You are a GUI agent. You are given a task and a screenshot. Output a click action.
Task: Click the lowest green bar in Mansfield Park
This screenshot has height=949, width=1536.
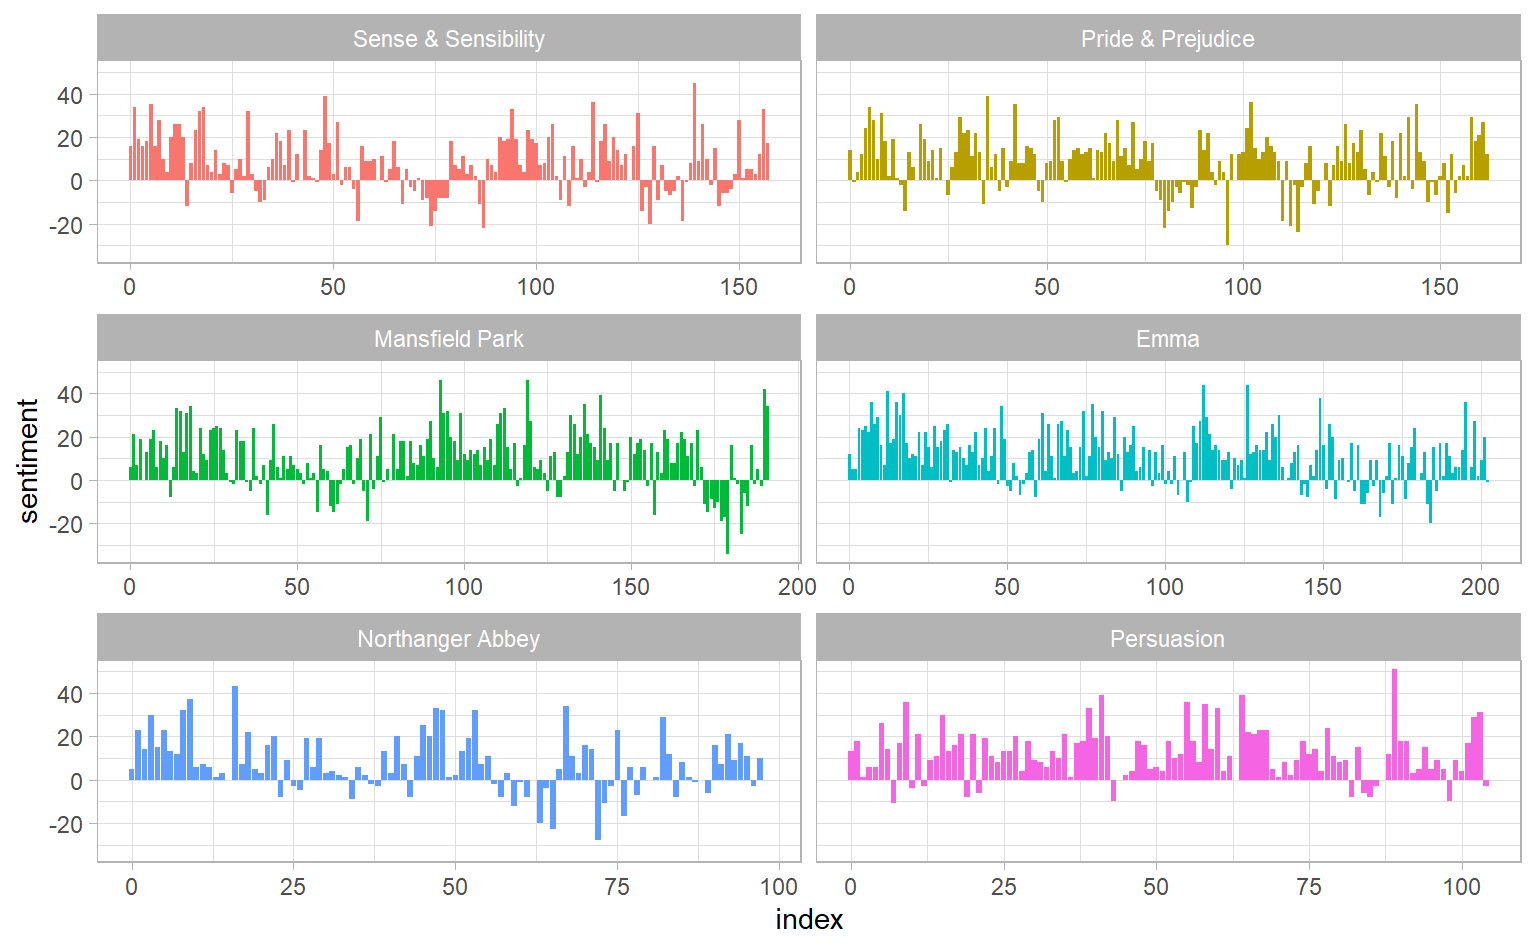tap(727, 517)
